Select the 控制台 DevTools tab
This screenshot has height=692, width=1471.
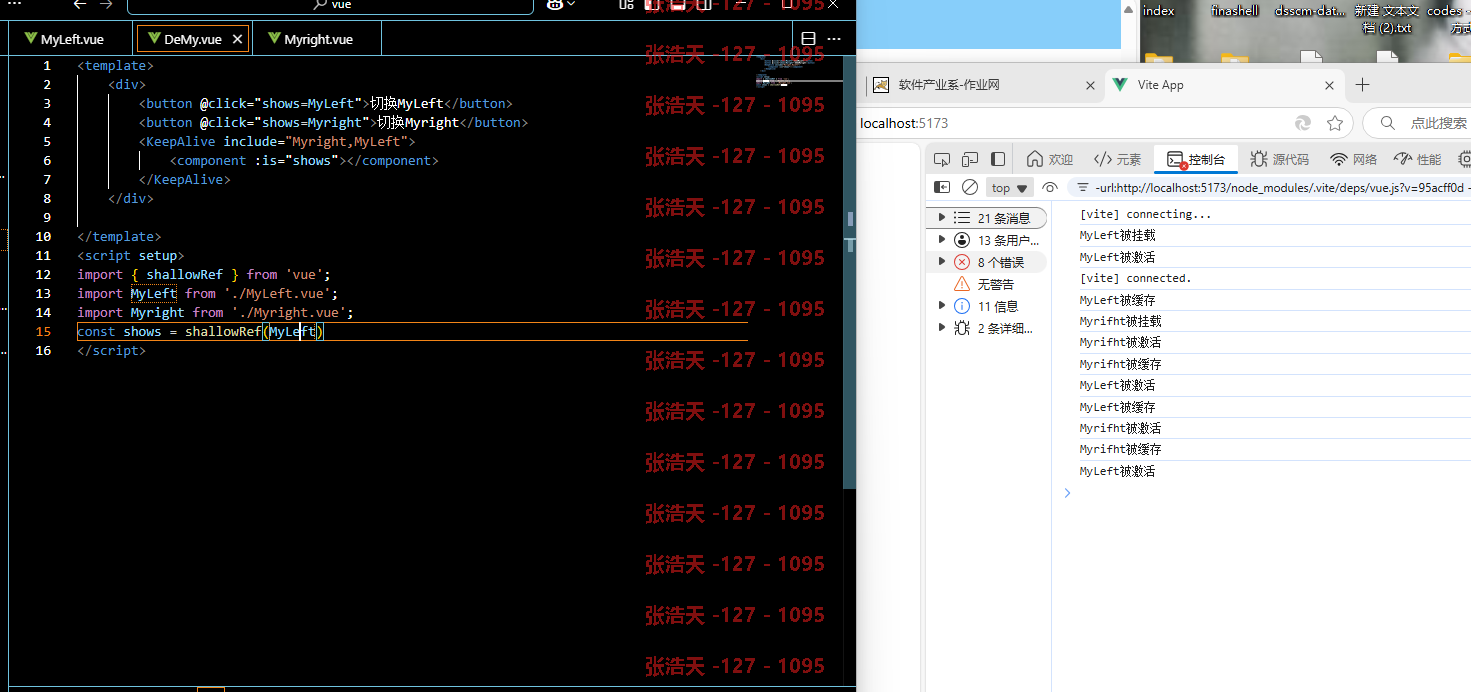coord(1196,159)
